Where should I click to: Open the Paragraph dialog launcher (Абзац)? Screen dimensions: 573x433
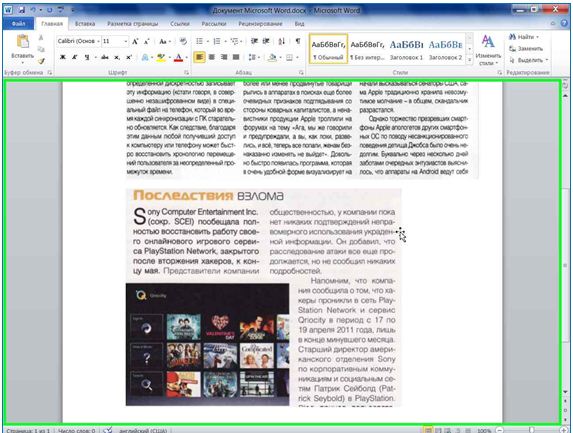pos(301,73)
